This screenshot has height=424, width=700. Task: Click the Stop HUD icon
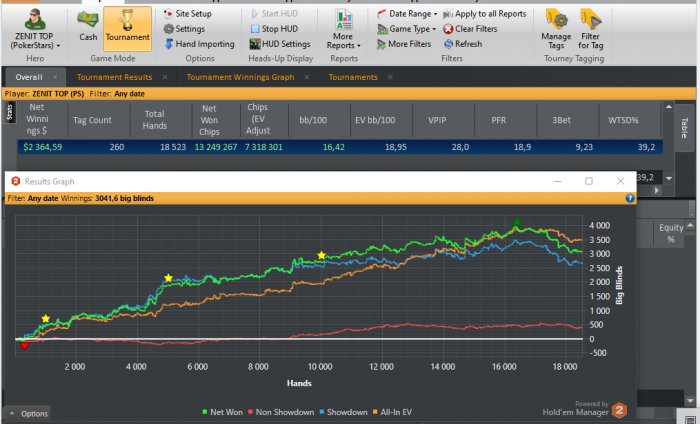point(255,29)
